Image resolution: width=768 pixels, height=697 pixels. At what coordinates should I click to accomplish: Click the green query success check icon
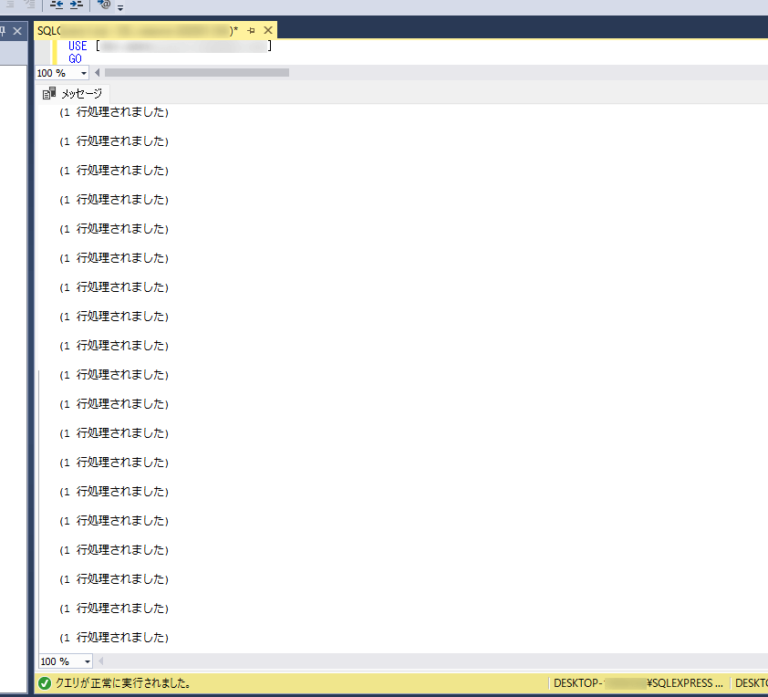click(45, 683)
